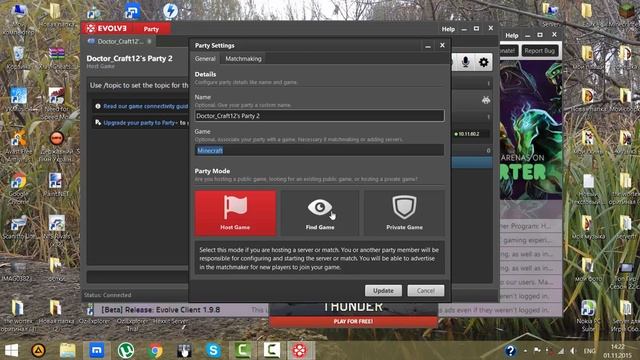This screenshot has height=360, width=640.
Task: Click Upgrade your party to Party+ link
Action: [140, 122]
